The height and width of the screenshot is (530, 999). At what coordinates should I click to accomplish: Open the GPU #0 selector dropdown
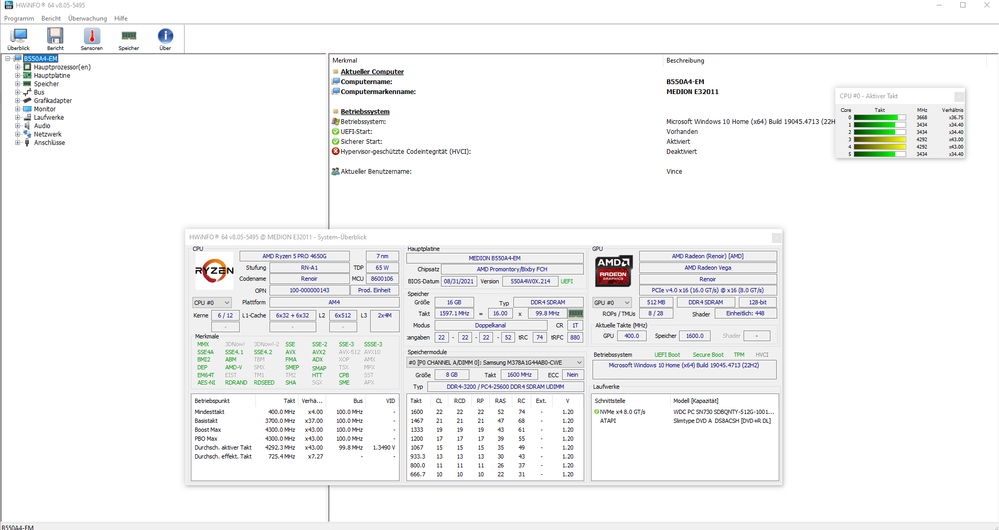tap(612, 303)
